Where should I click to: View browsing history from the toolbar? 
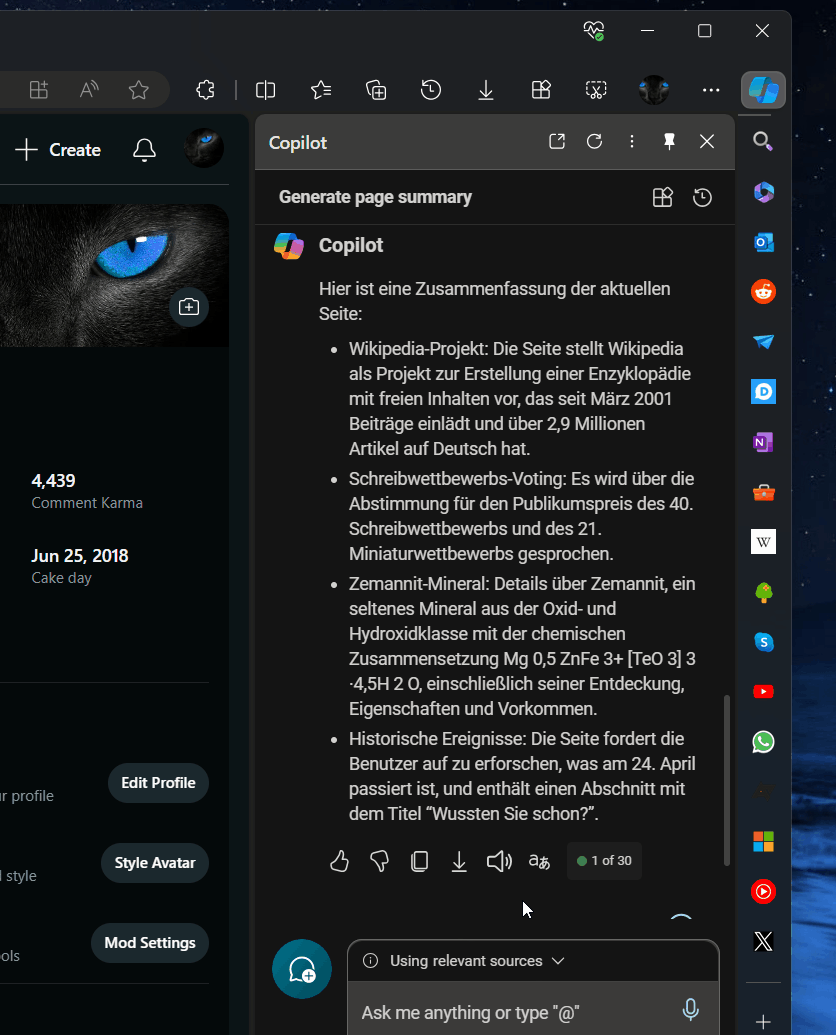(x=430, y=90)
